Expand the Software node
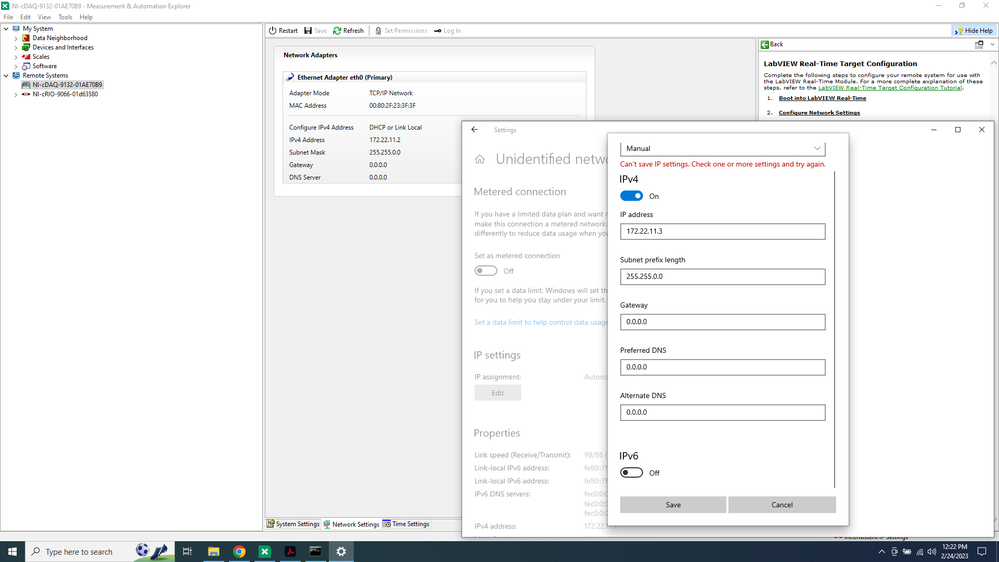 pyautogui.click(x=16, y=66)
